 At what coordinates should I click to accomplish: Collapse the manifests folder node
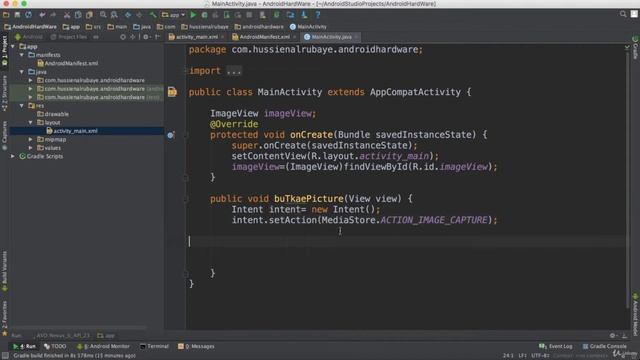pyautogui.click(x=22, y=55)
